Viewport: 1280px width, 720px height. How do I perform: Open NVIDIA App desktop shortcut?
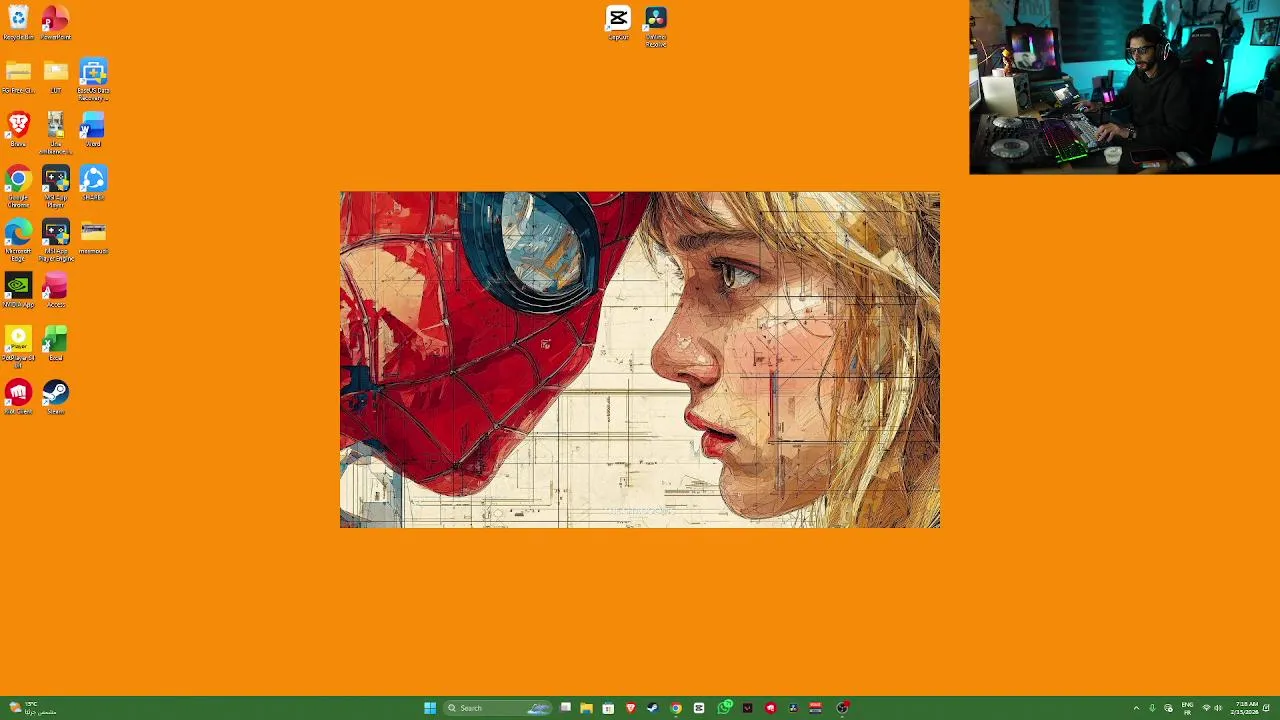click(18, 291)
